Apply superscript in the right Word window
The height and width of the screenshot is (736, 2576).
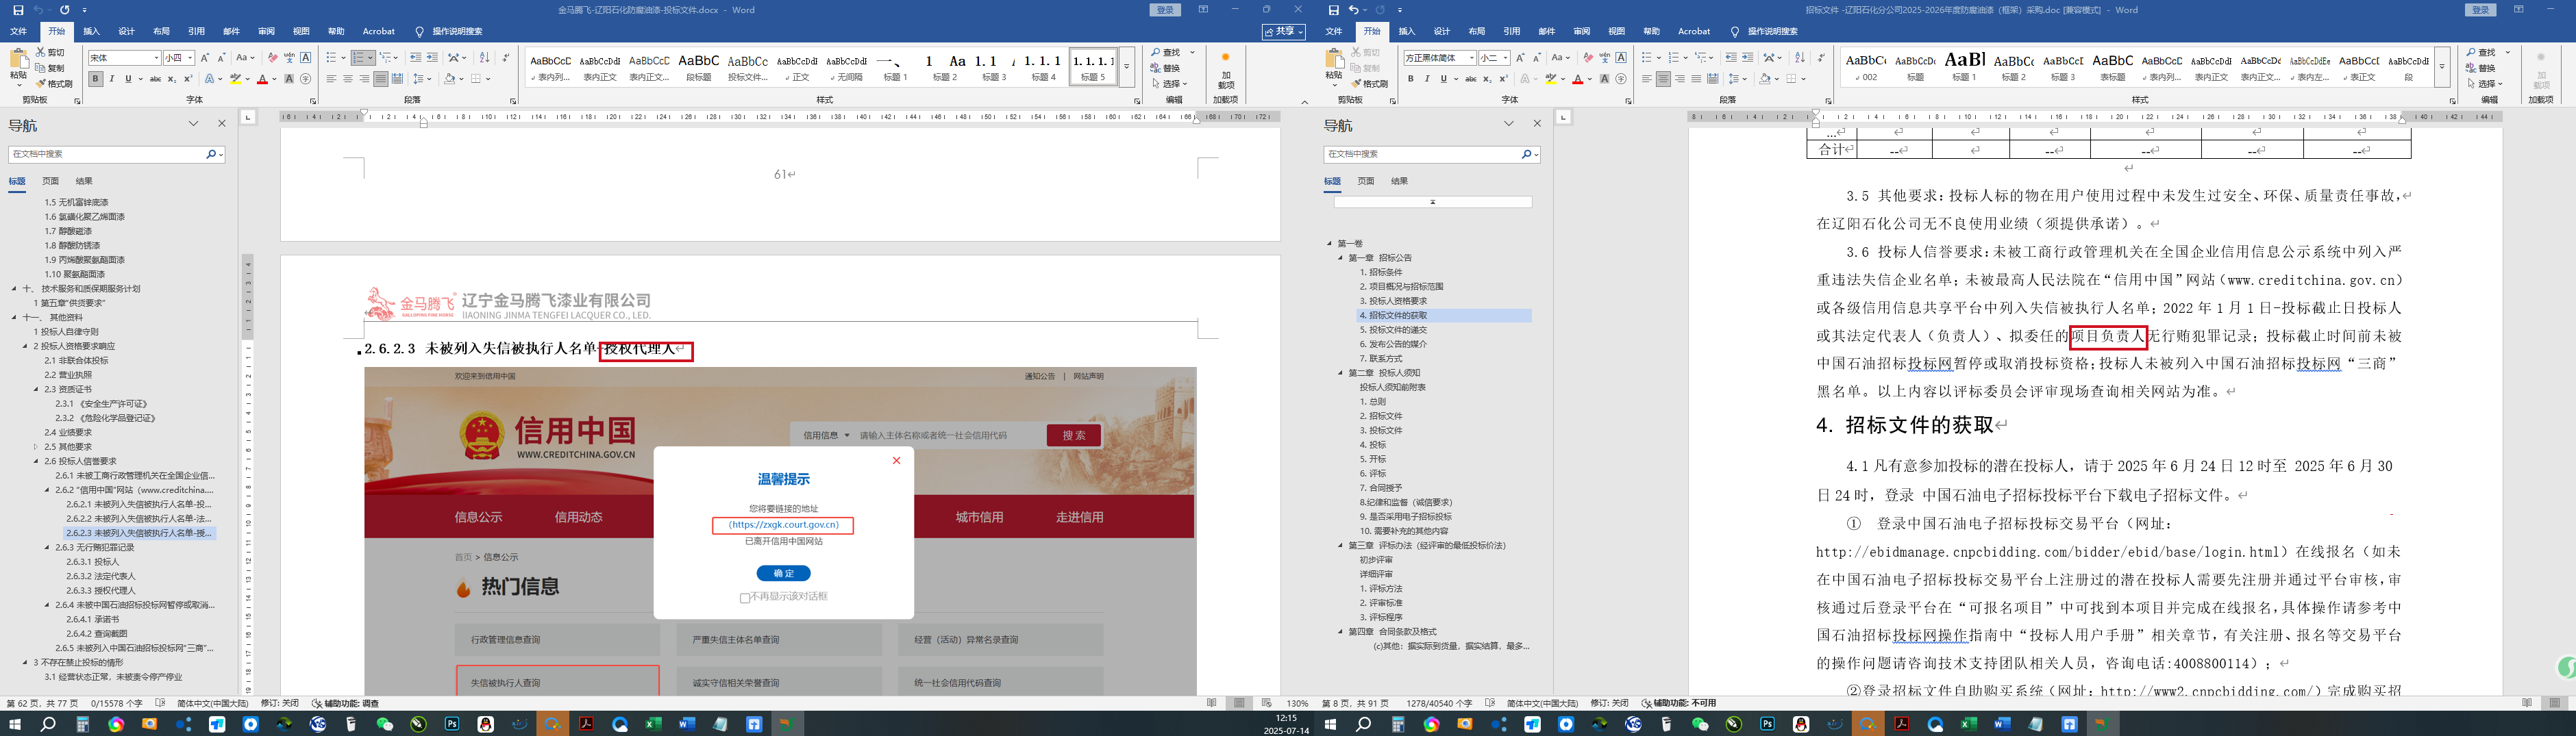tap(1503, 79)
